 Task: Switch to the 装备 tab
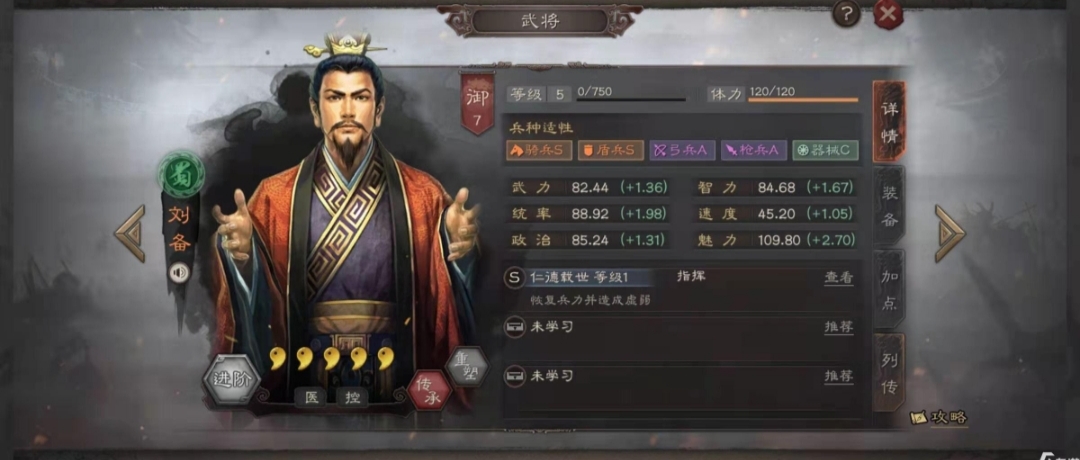(889, 205)
